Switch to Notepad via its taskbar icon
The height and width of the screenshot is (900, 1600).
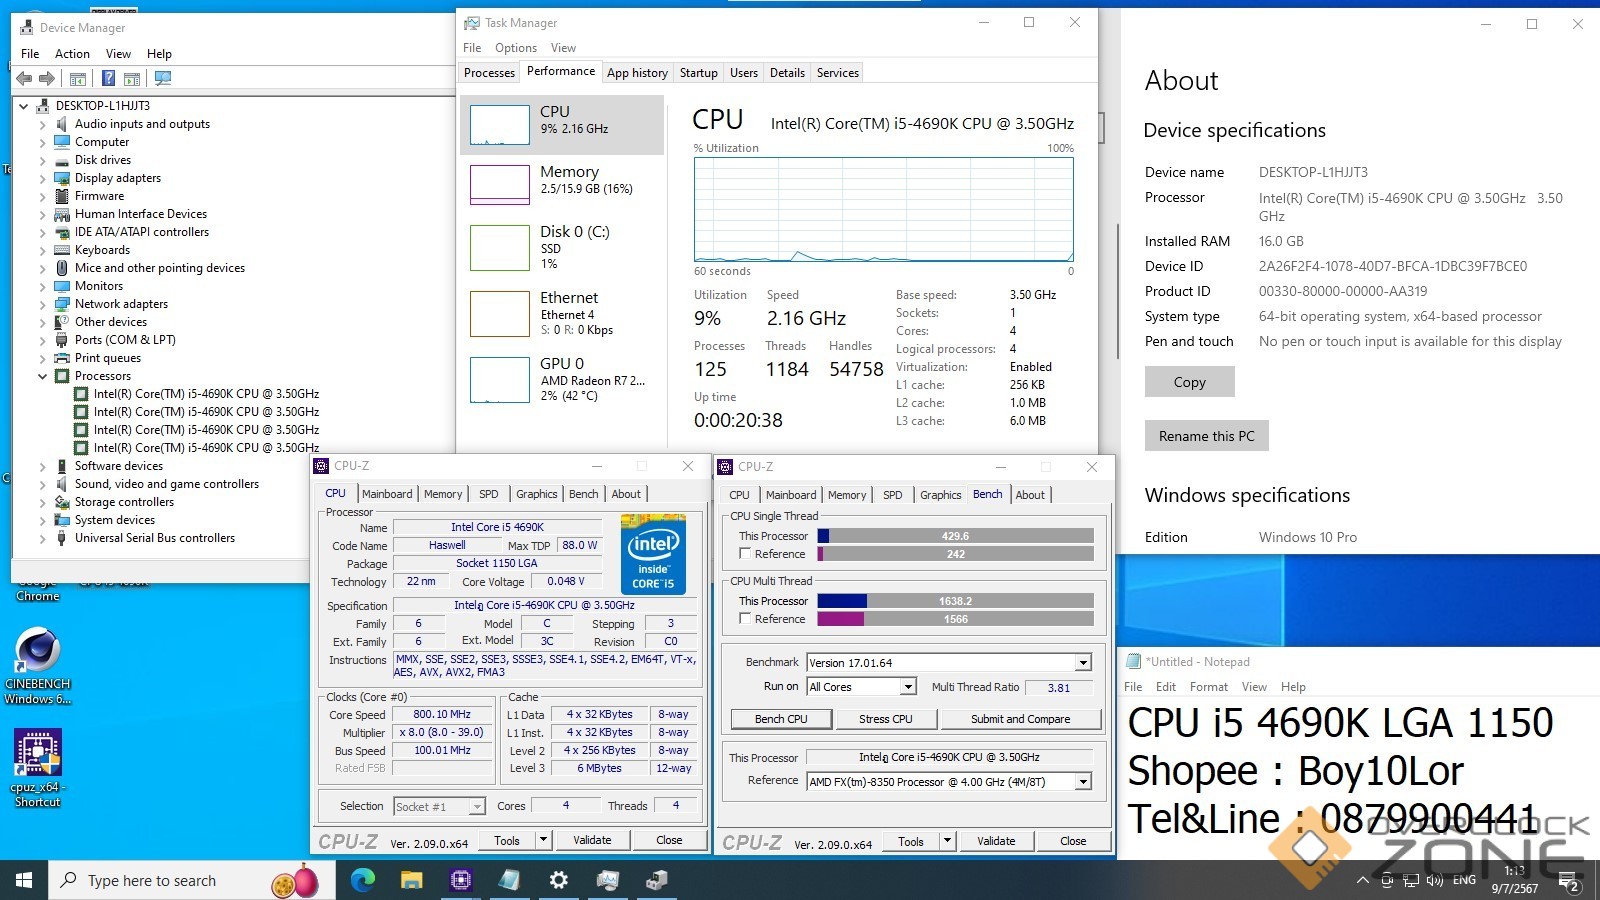510,880
